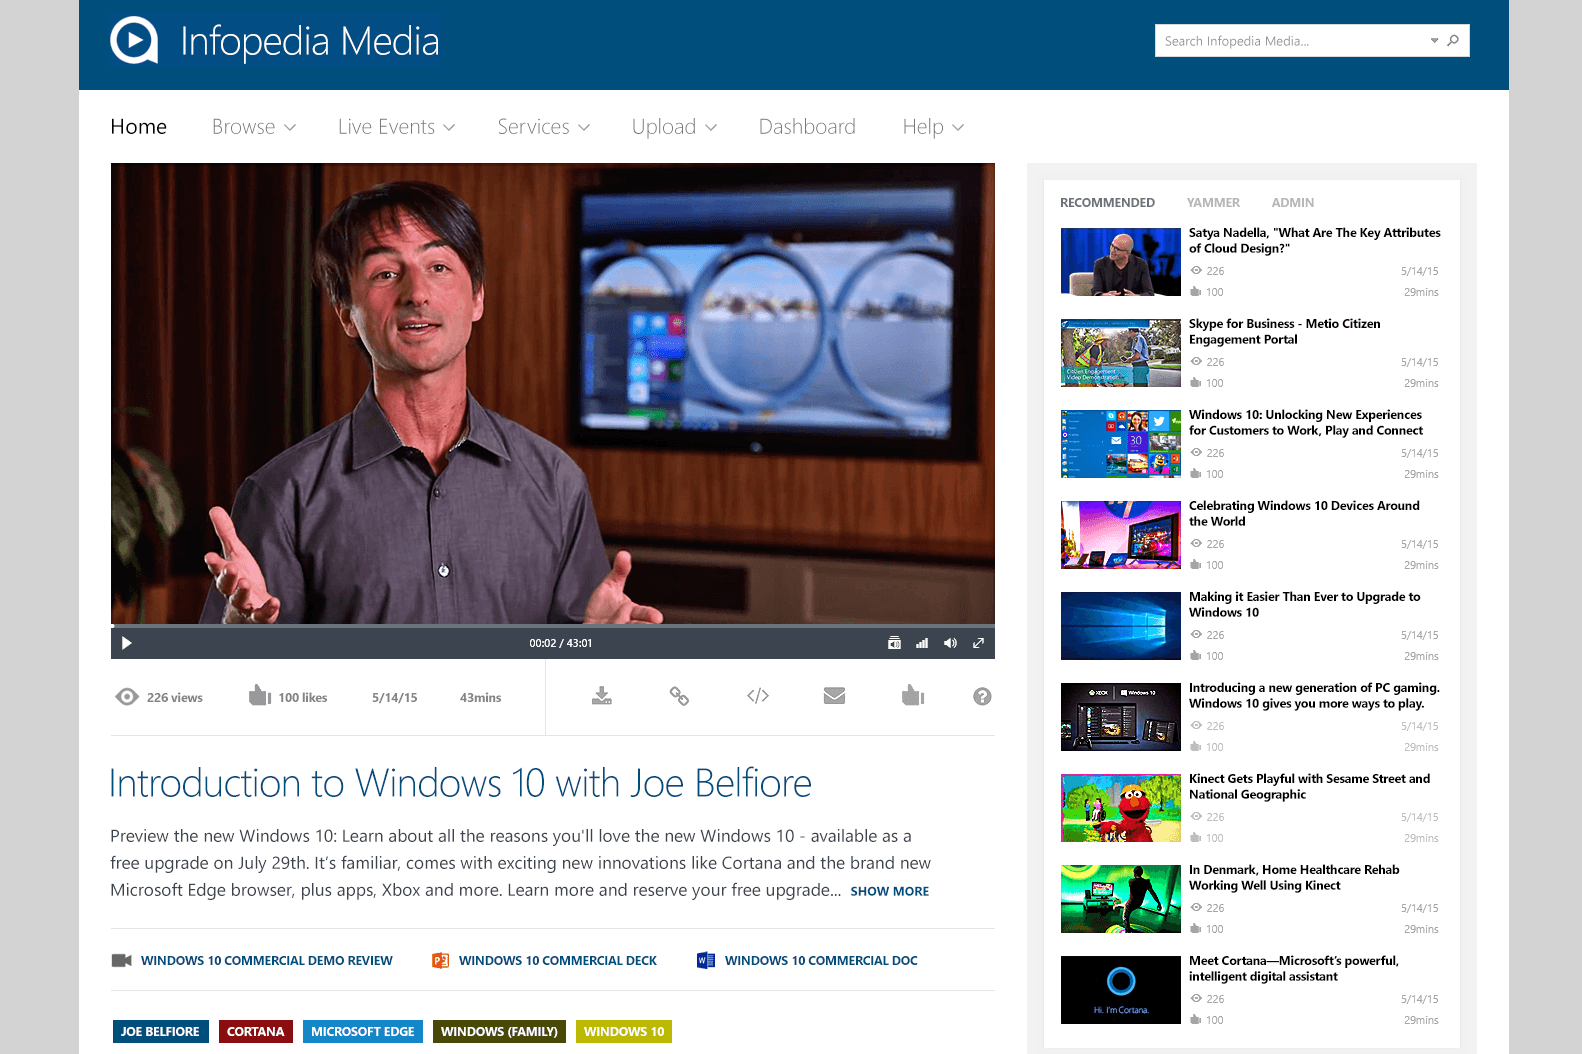Open Meet Cortana digital assistant title
The height and width of the screenshot is (1054, 1582).
(x=1294, y=969)
